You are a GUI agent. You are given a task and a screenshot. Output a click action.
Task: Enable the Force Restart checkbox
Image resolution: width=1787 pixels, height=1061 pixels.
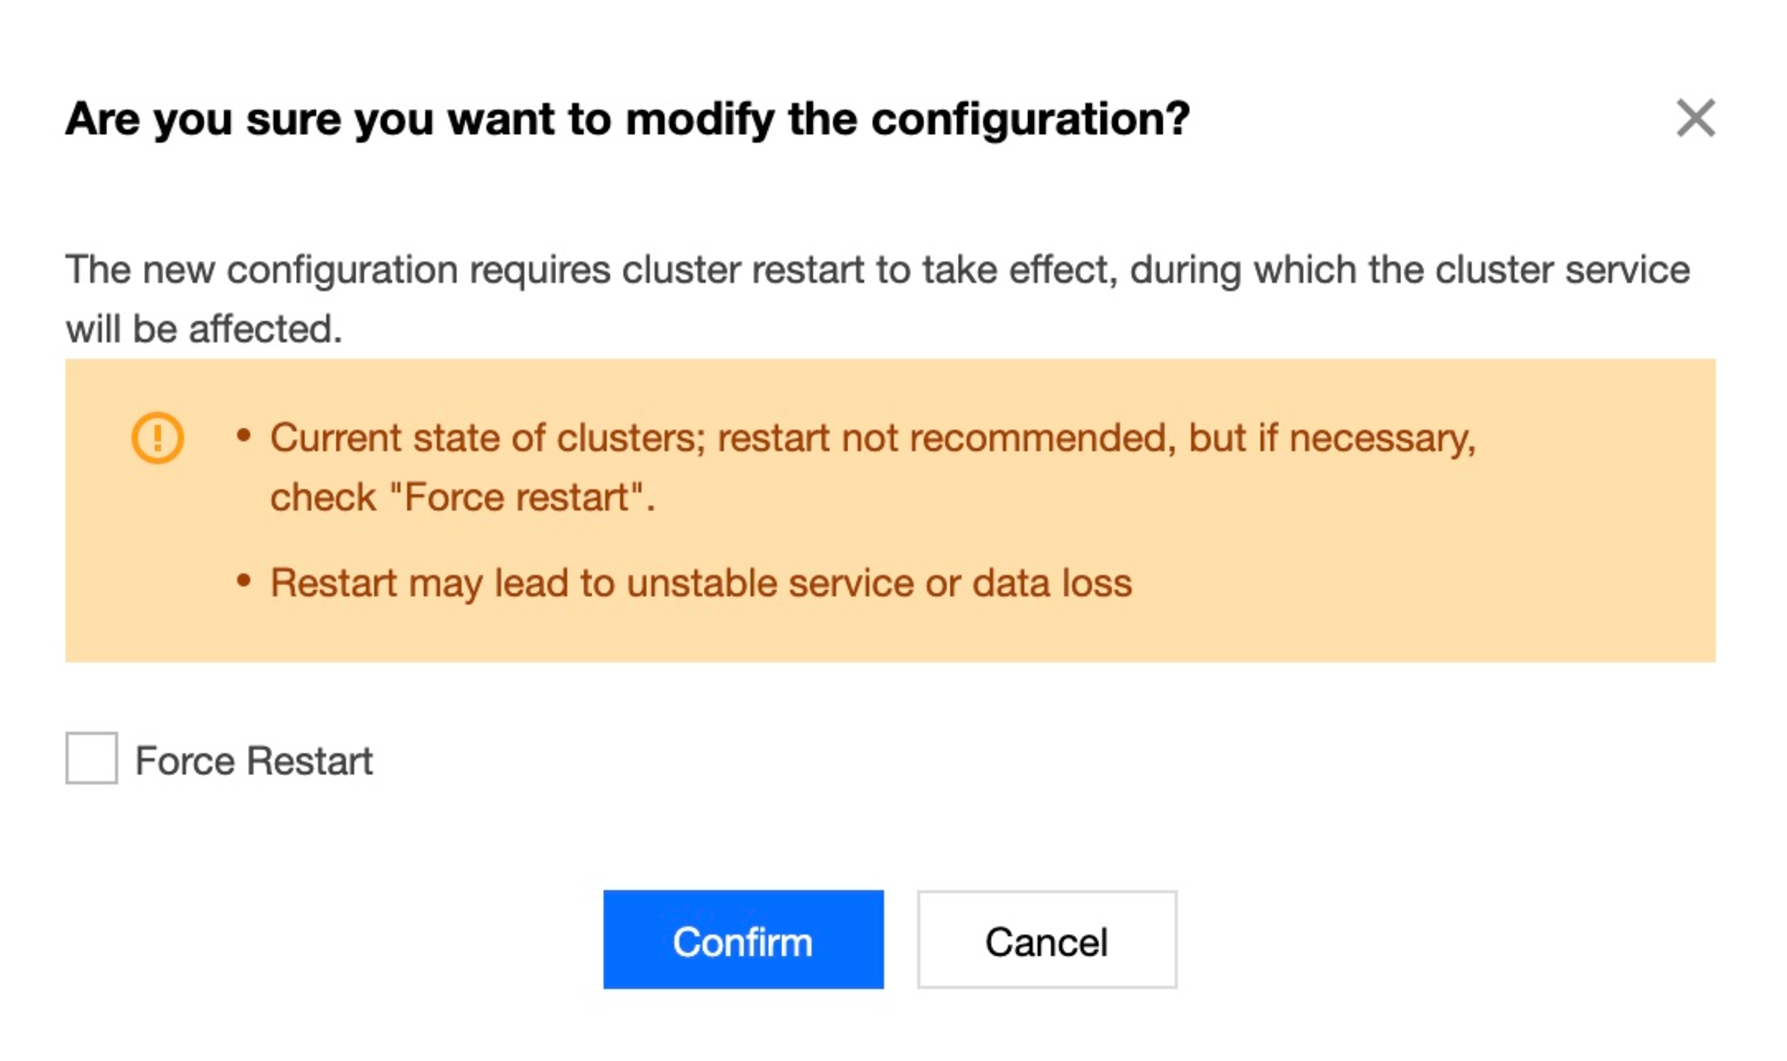tap(91, 758)
